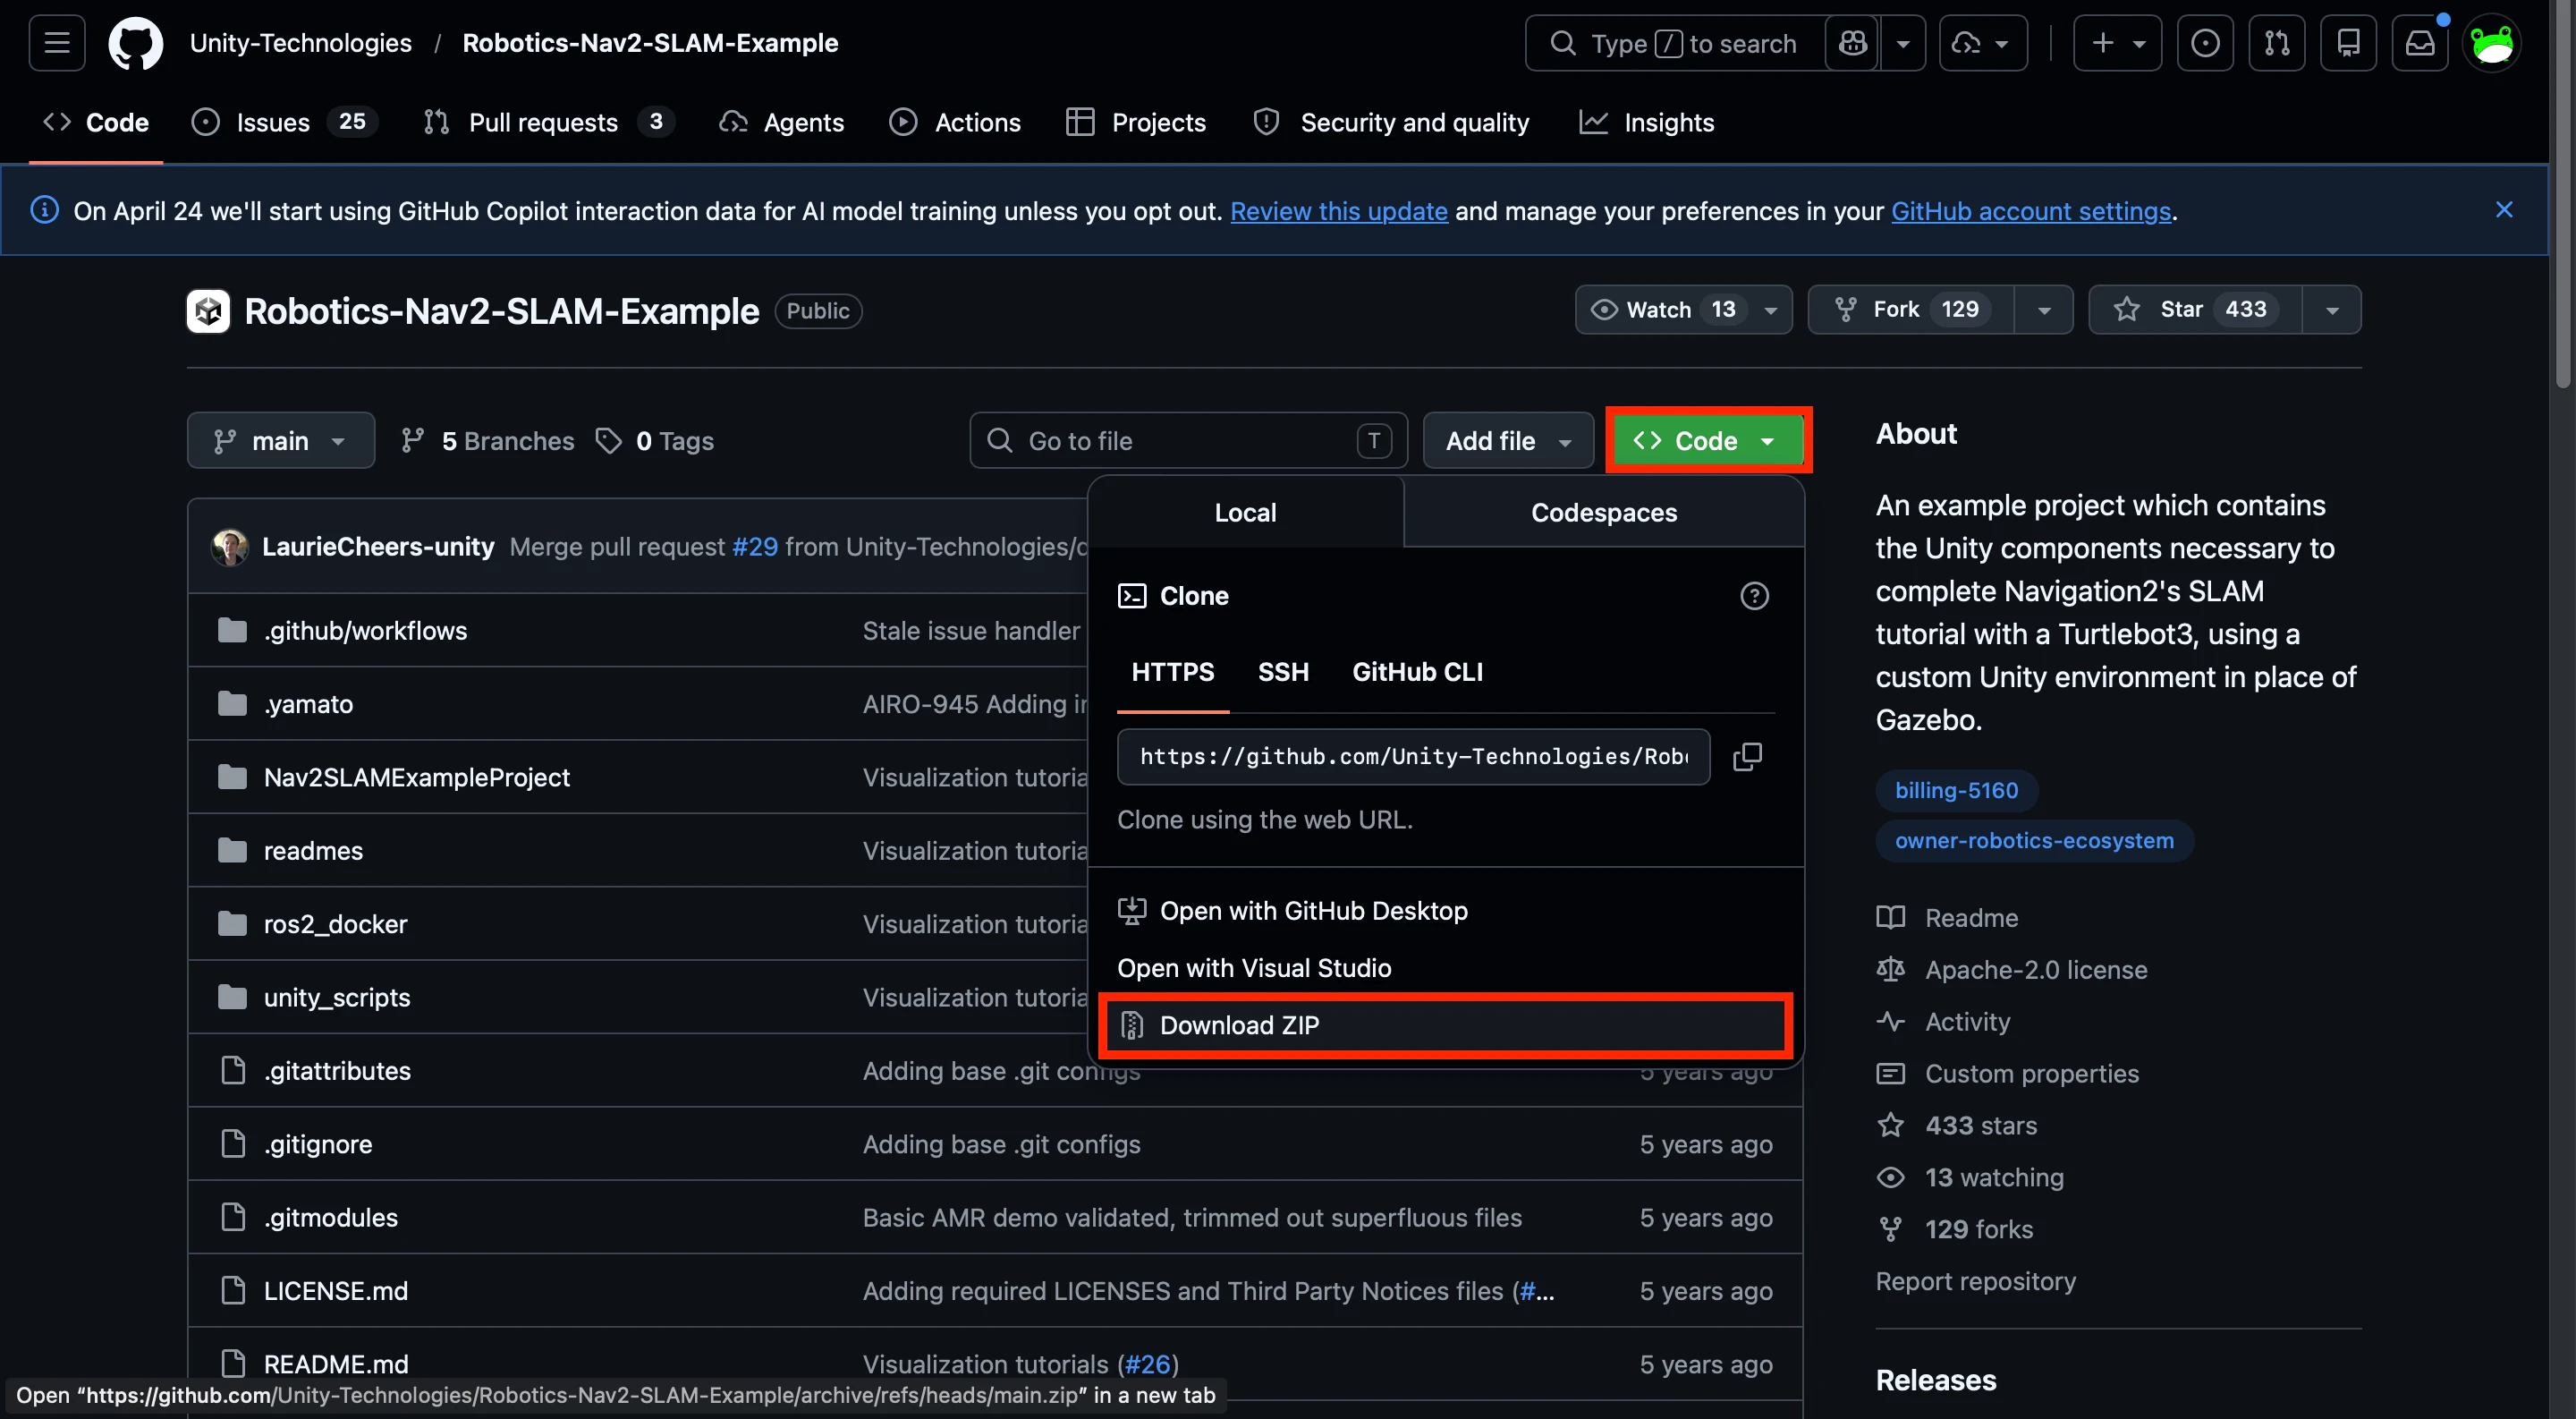This screenshot has height=1419, width=2576.
Task: Open the ros2_docker folder
Action: 335,924
